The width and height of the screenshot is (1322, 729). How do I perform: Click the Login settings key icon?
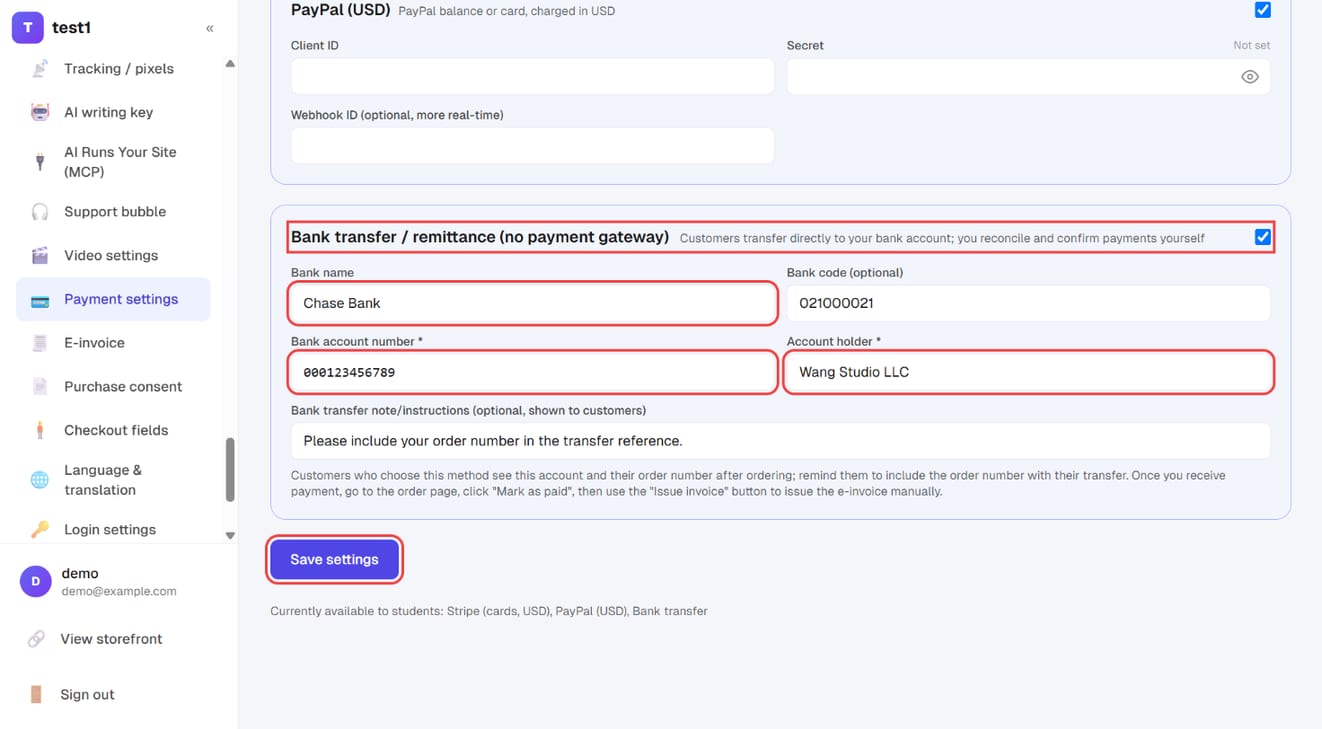40,530
